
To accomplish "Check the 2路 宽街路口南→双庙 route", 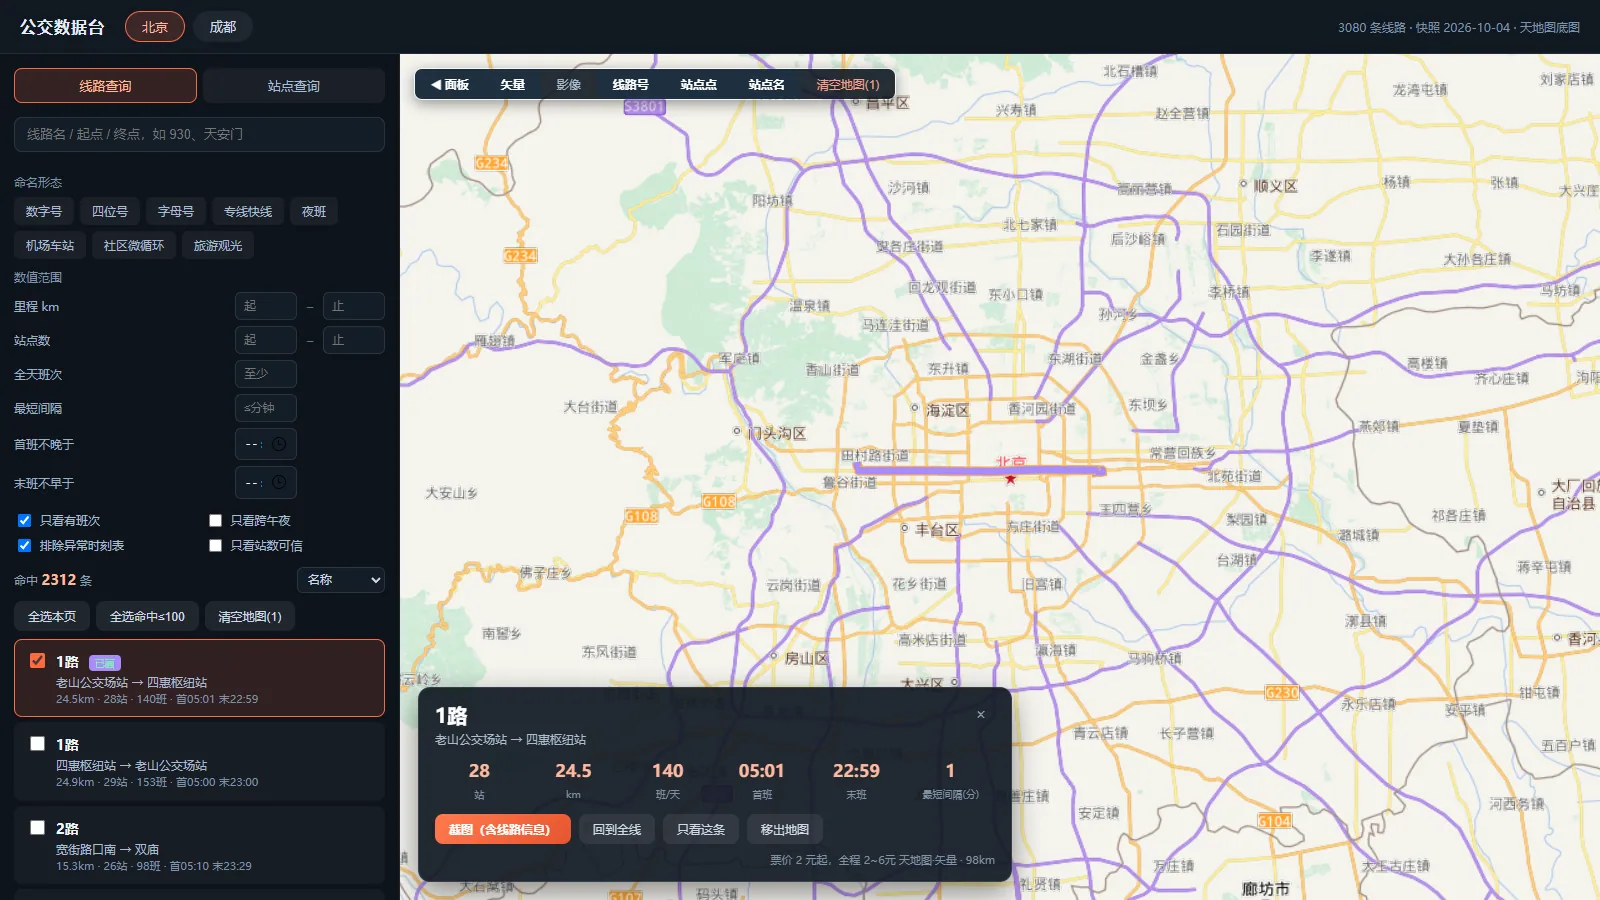I will tap(37, 828).
